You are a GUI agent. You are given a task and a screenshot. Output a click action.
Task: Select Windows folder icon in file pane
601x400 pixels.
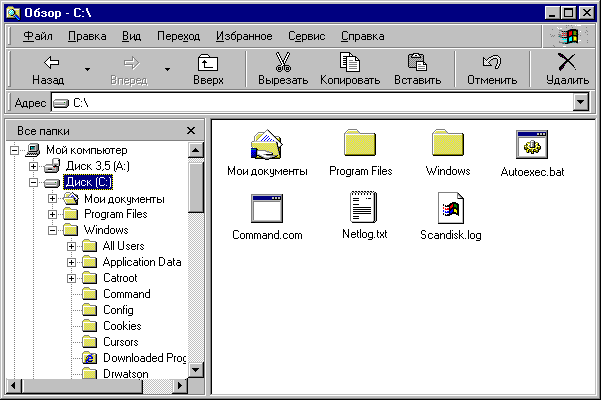(x=448, y=143)
